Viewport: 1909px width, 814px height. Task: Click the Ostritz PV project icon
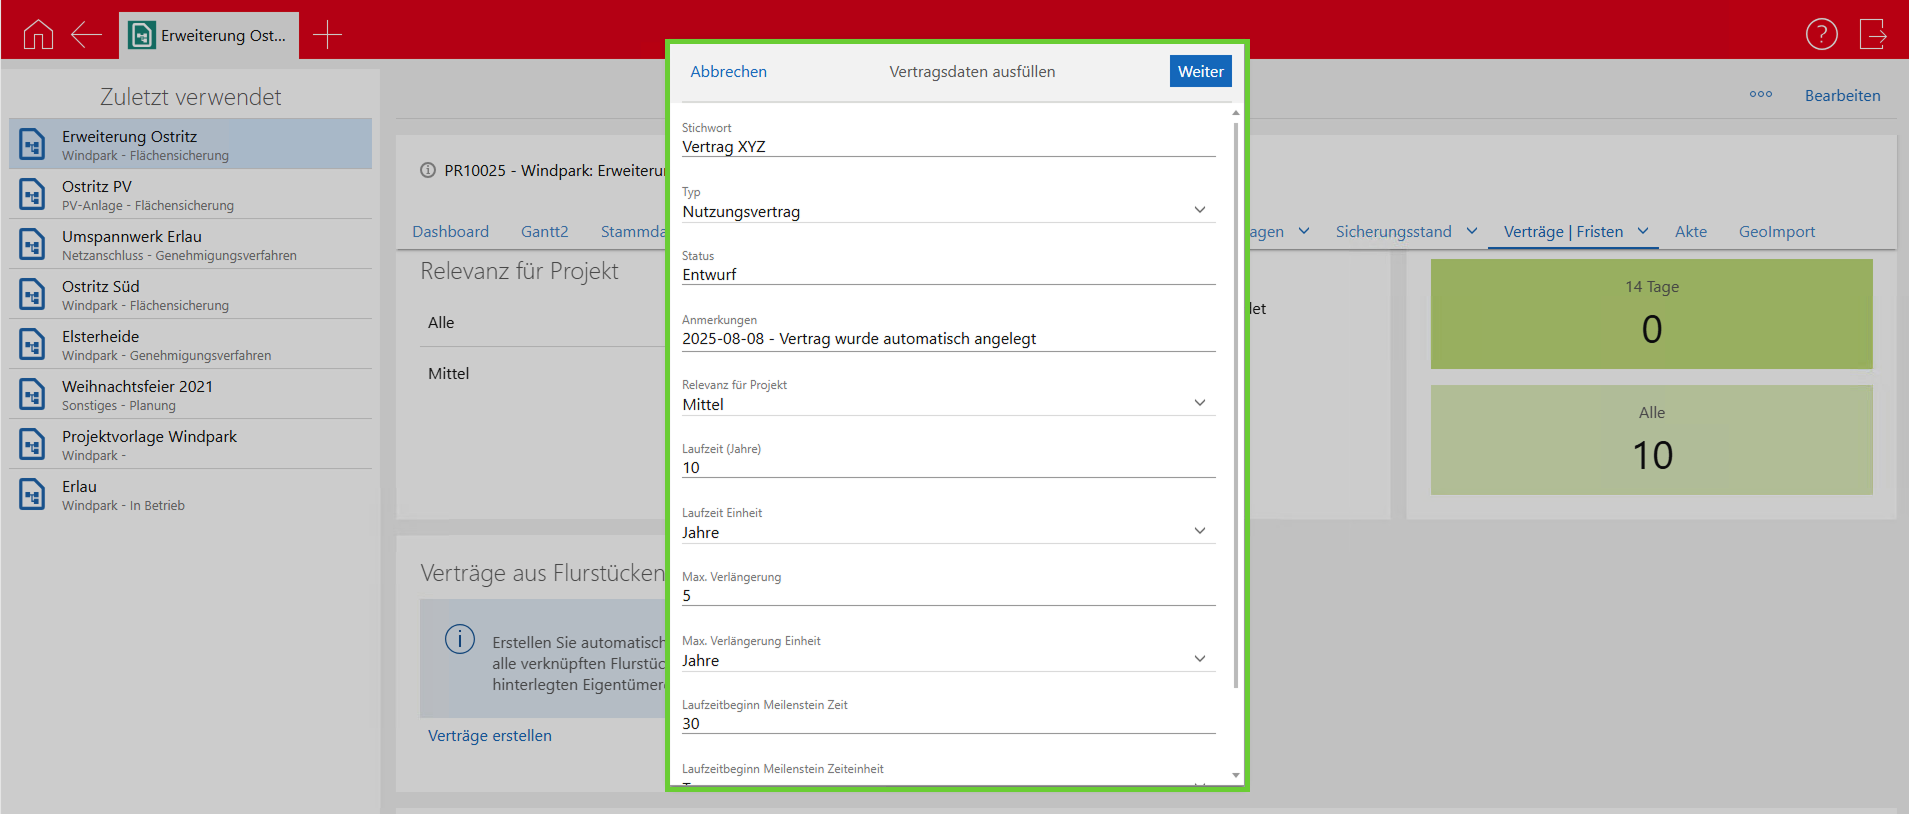click(x=32, y=194)
